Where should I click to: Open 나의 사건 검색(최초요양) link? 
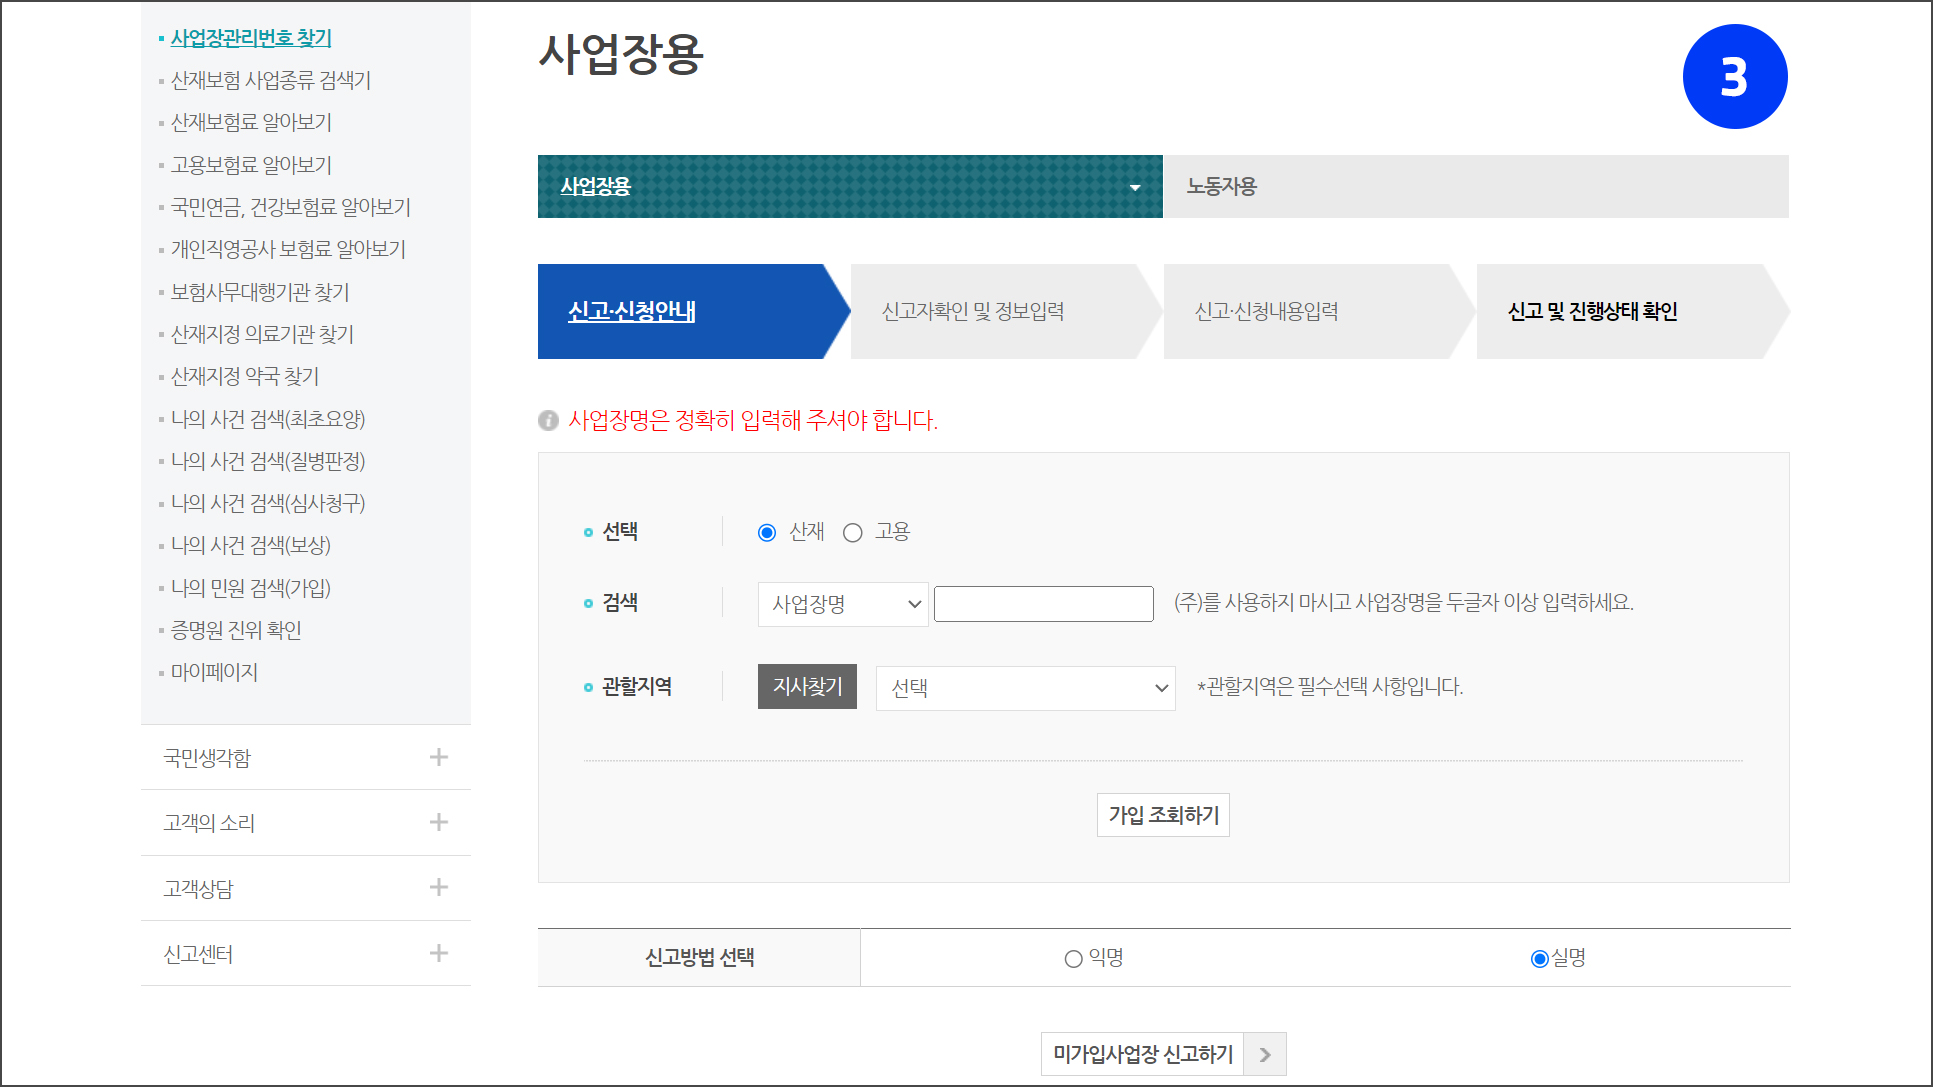(x=268, y=419)
